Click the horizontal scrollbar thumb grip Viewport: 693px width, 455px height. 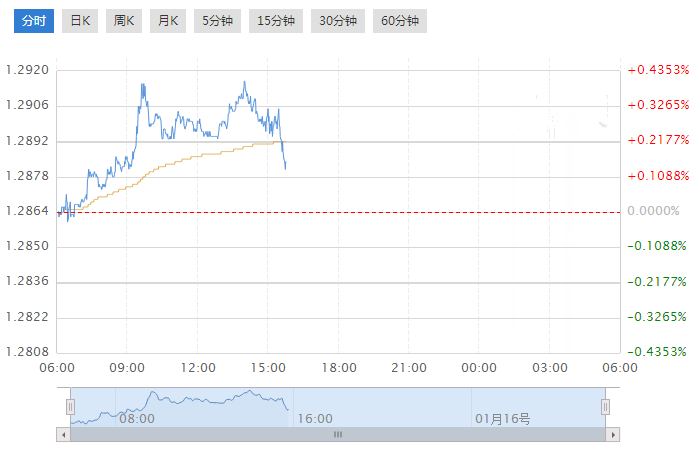pos(338,435)
